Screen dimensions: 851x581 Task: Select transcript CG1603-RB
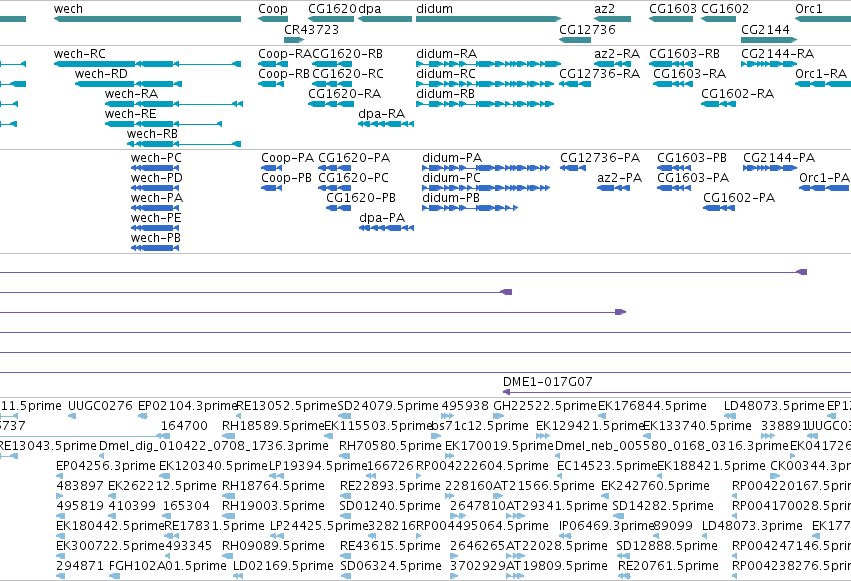(671, 64)
